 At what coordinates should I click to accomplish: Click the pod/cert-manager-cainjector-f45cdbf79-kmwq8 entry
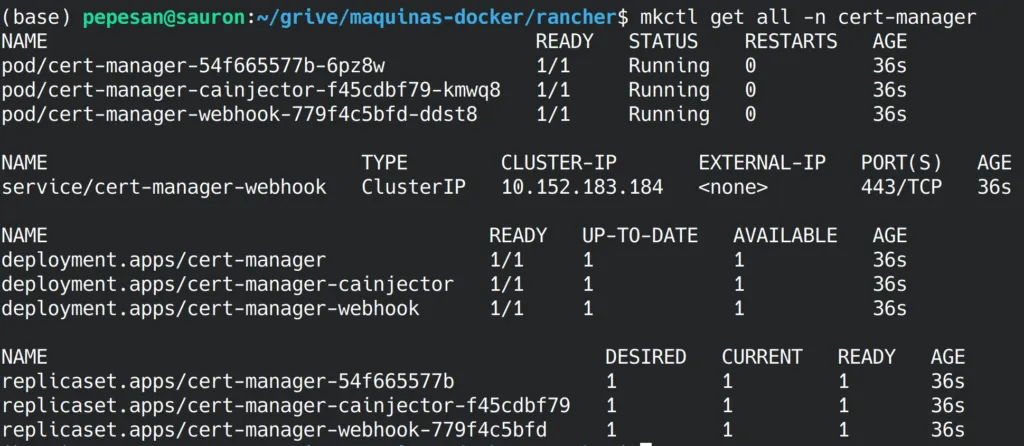(x=251, y=90)
